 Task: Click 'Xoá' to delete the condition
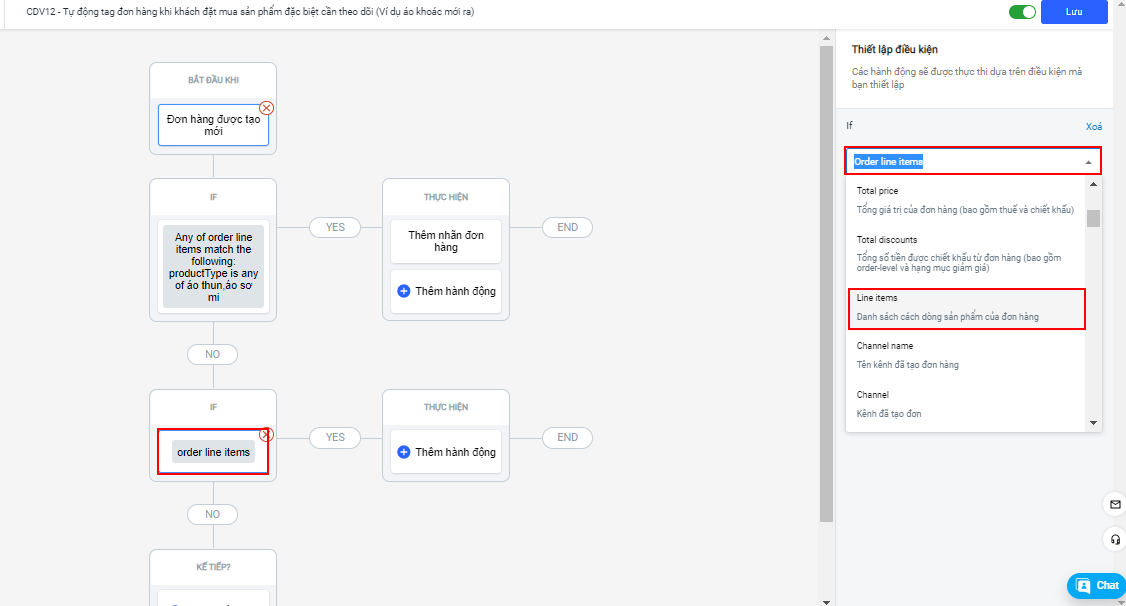[1094, 127]
